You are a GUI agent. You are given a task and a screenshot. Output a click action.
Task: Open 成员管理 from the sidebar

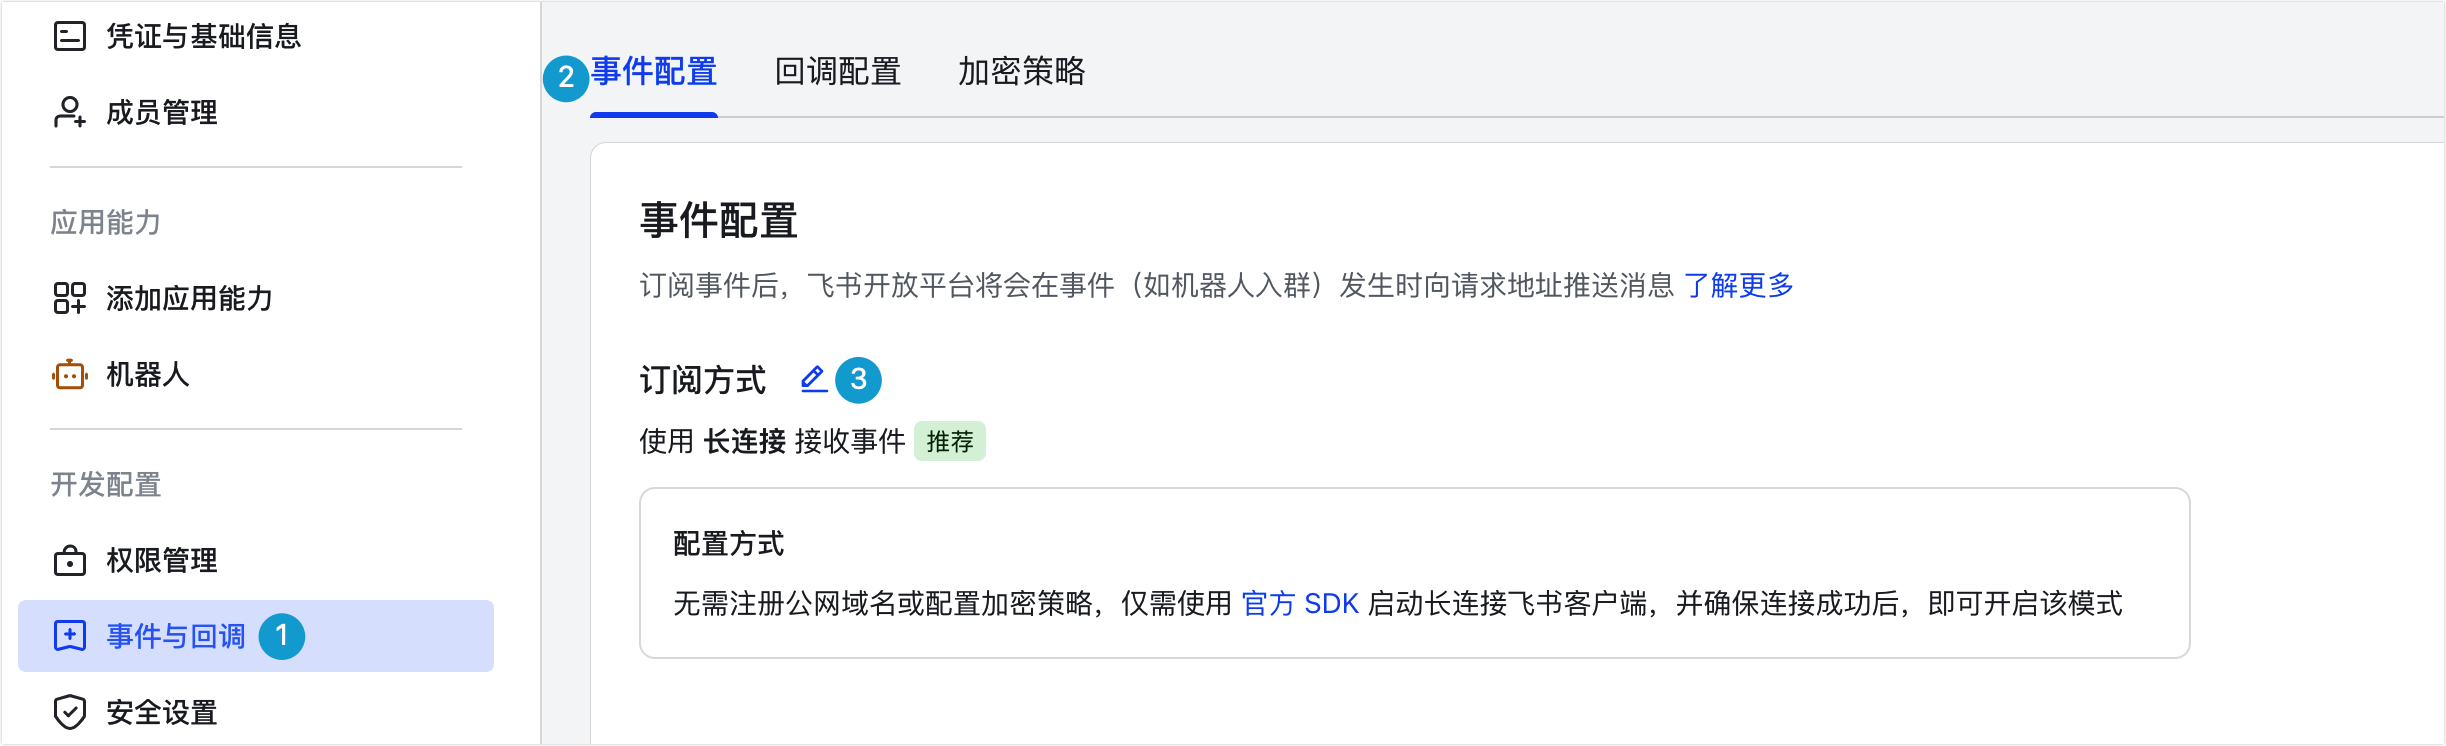[162, 112]
